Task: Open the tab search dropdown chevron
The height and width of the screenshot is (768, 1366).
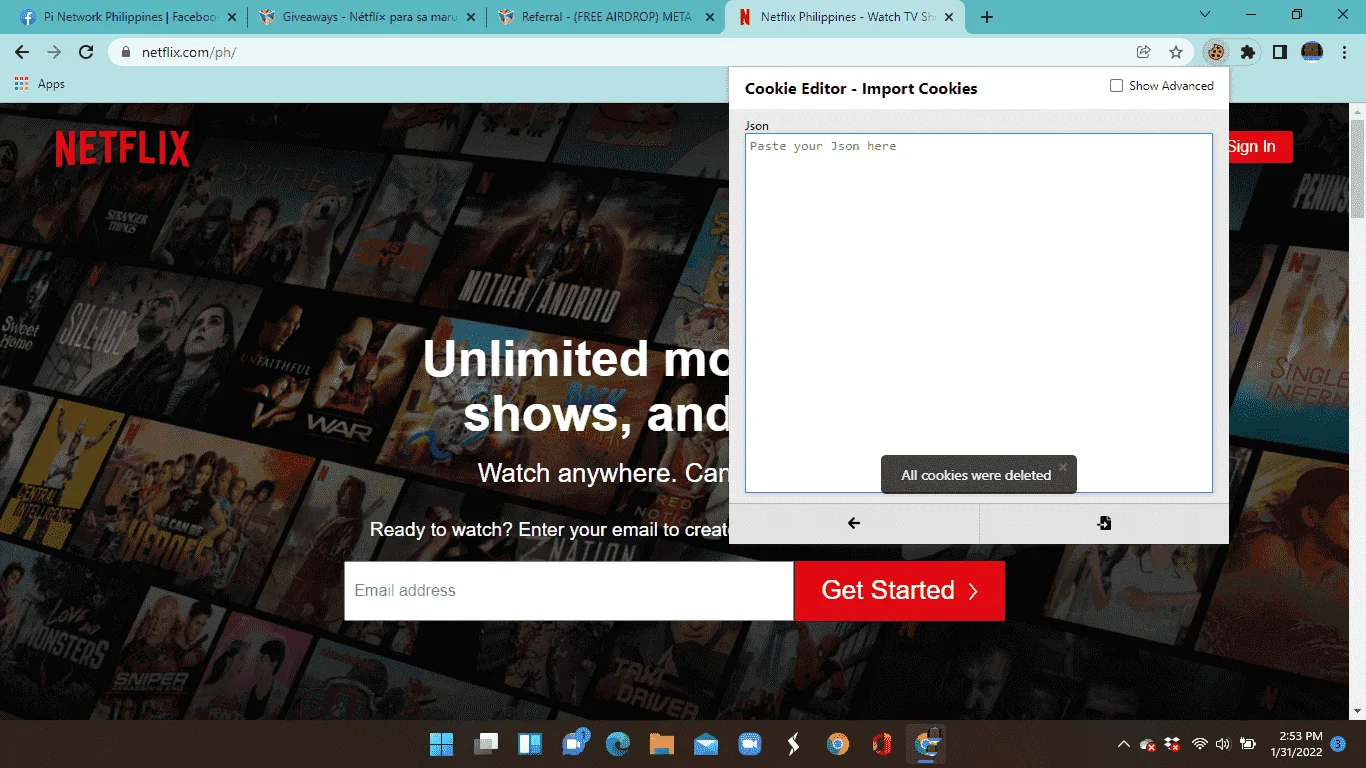Action: pyautogui.click(x=1205, y=15)
